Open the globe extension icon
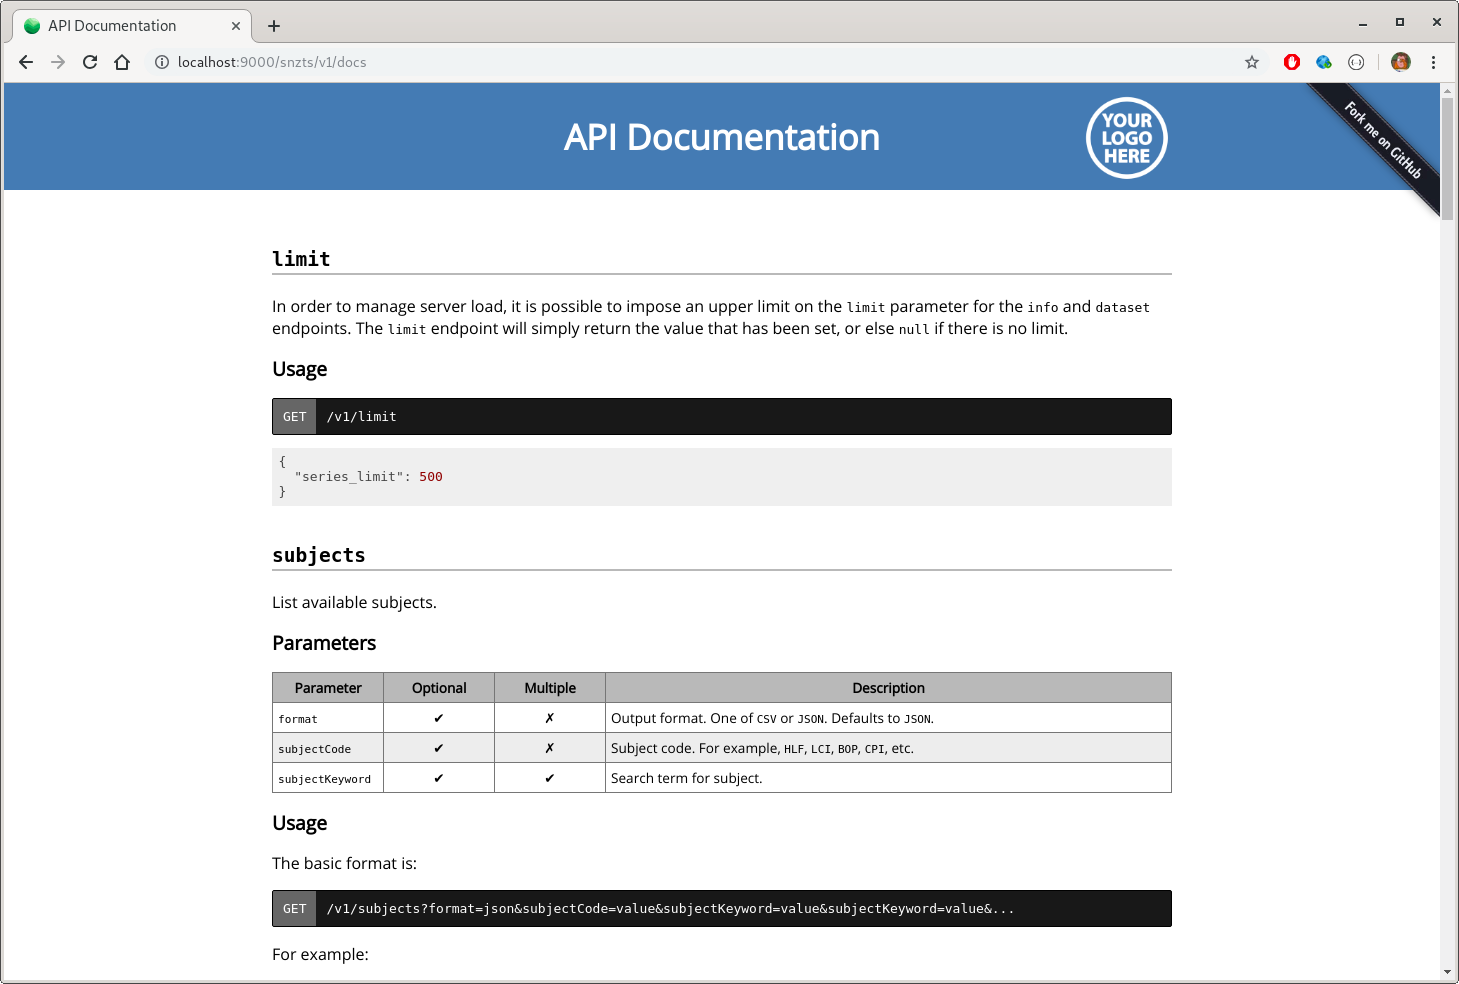Image resolution: width=1459 pixels, height=984 pixels. 1324,62
